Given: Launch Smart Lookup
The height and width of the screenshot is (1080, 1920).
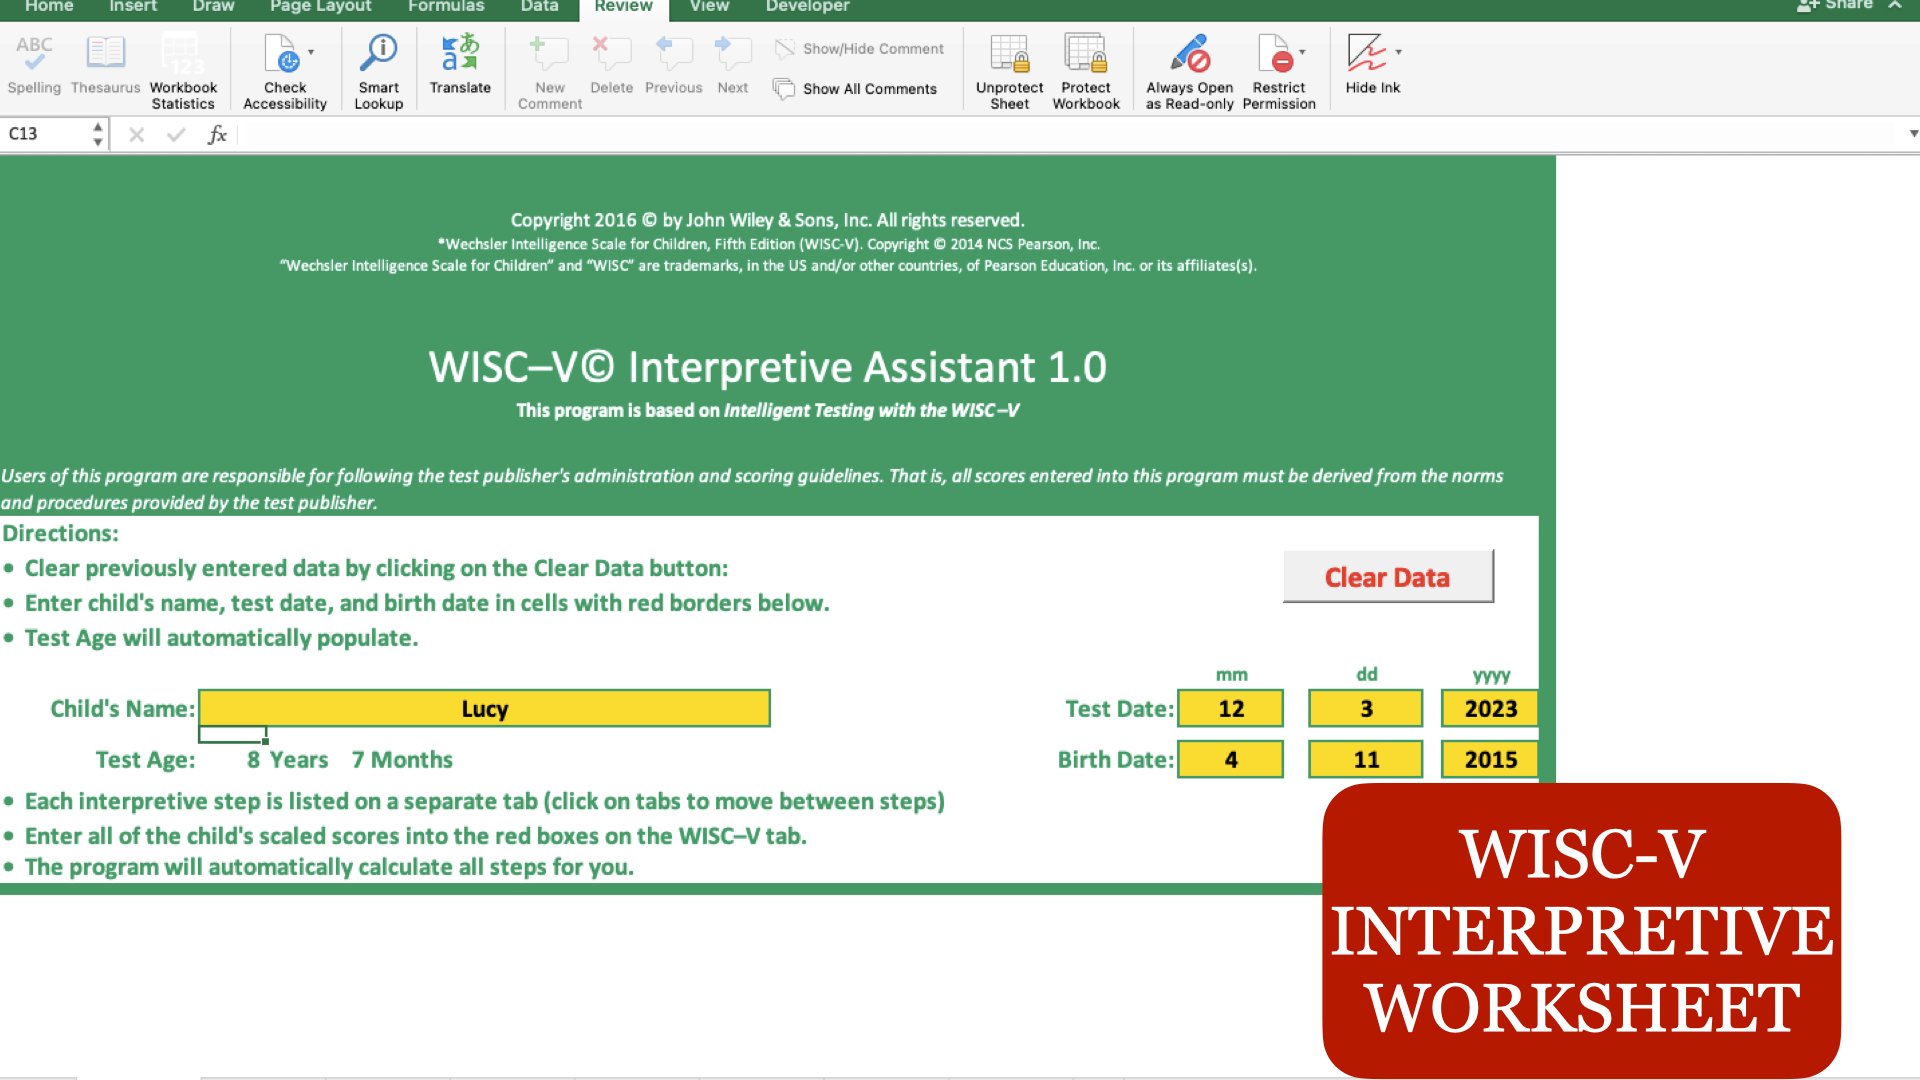Looking at the screenshot, I should pos(378,68).
